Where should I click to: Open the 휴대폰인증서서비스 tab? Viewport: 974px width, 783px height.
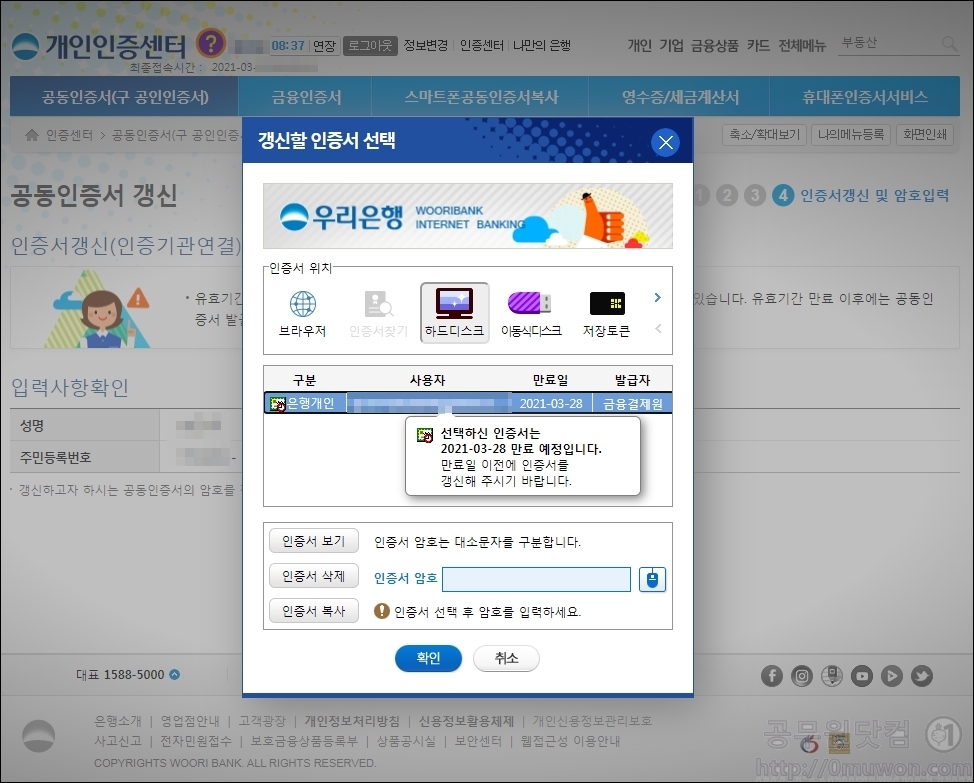click(865, 97)
